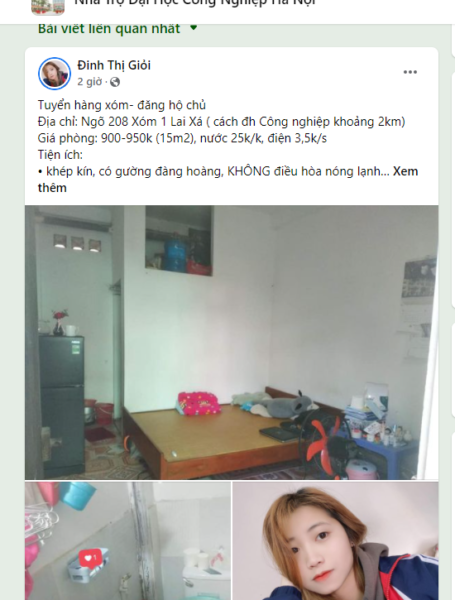Expand post text with 'Xem thêm'
Image resolution: width=455 pixels, height=600 pixels.
(228, 179)
